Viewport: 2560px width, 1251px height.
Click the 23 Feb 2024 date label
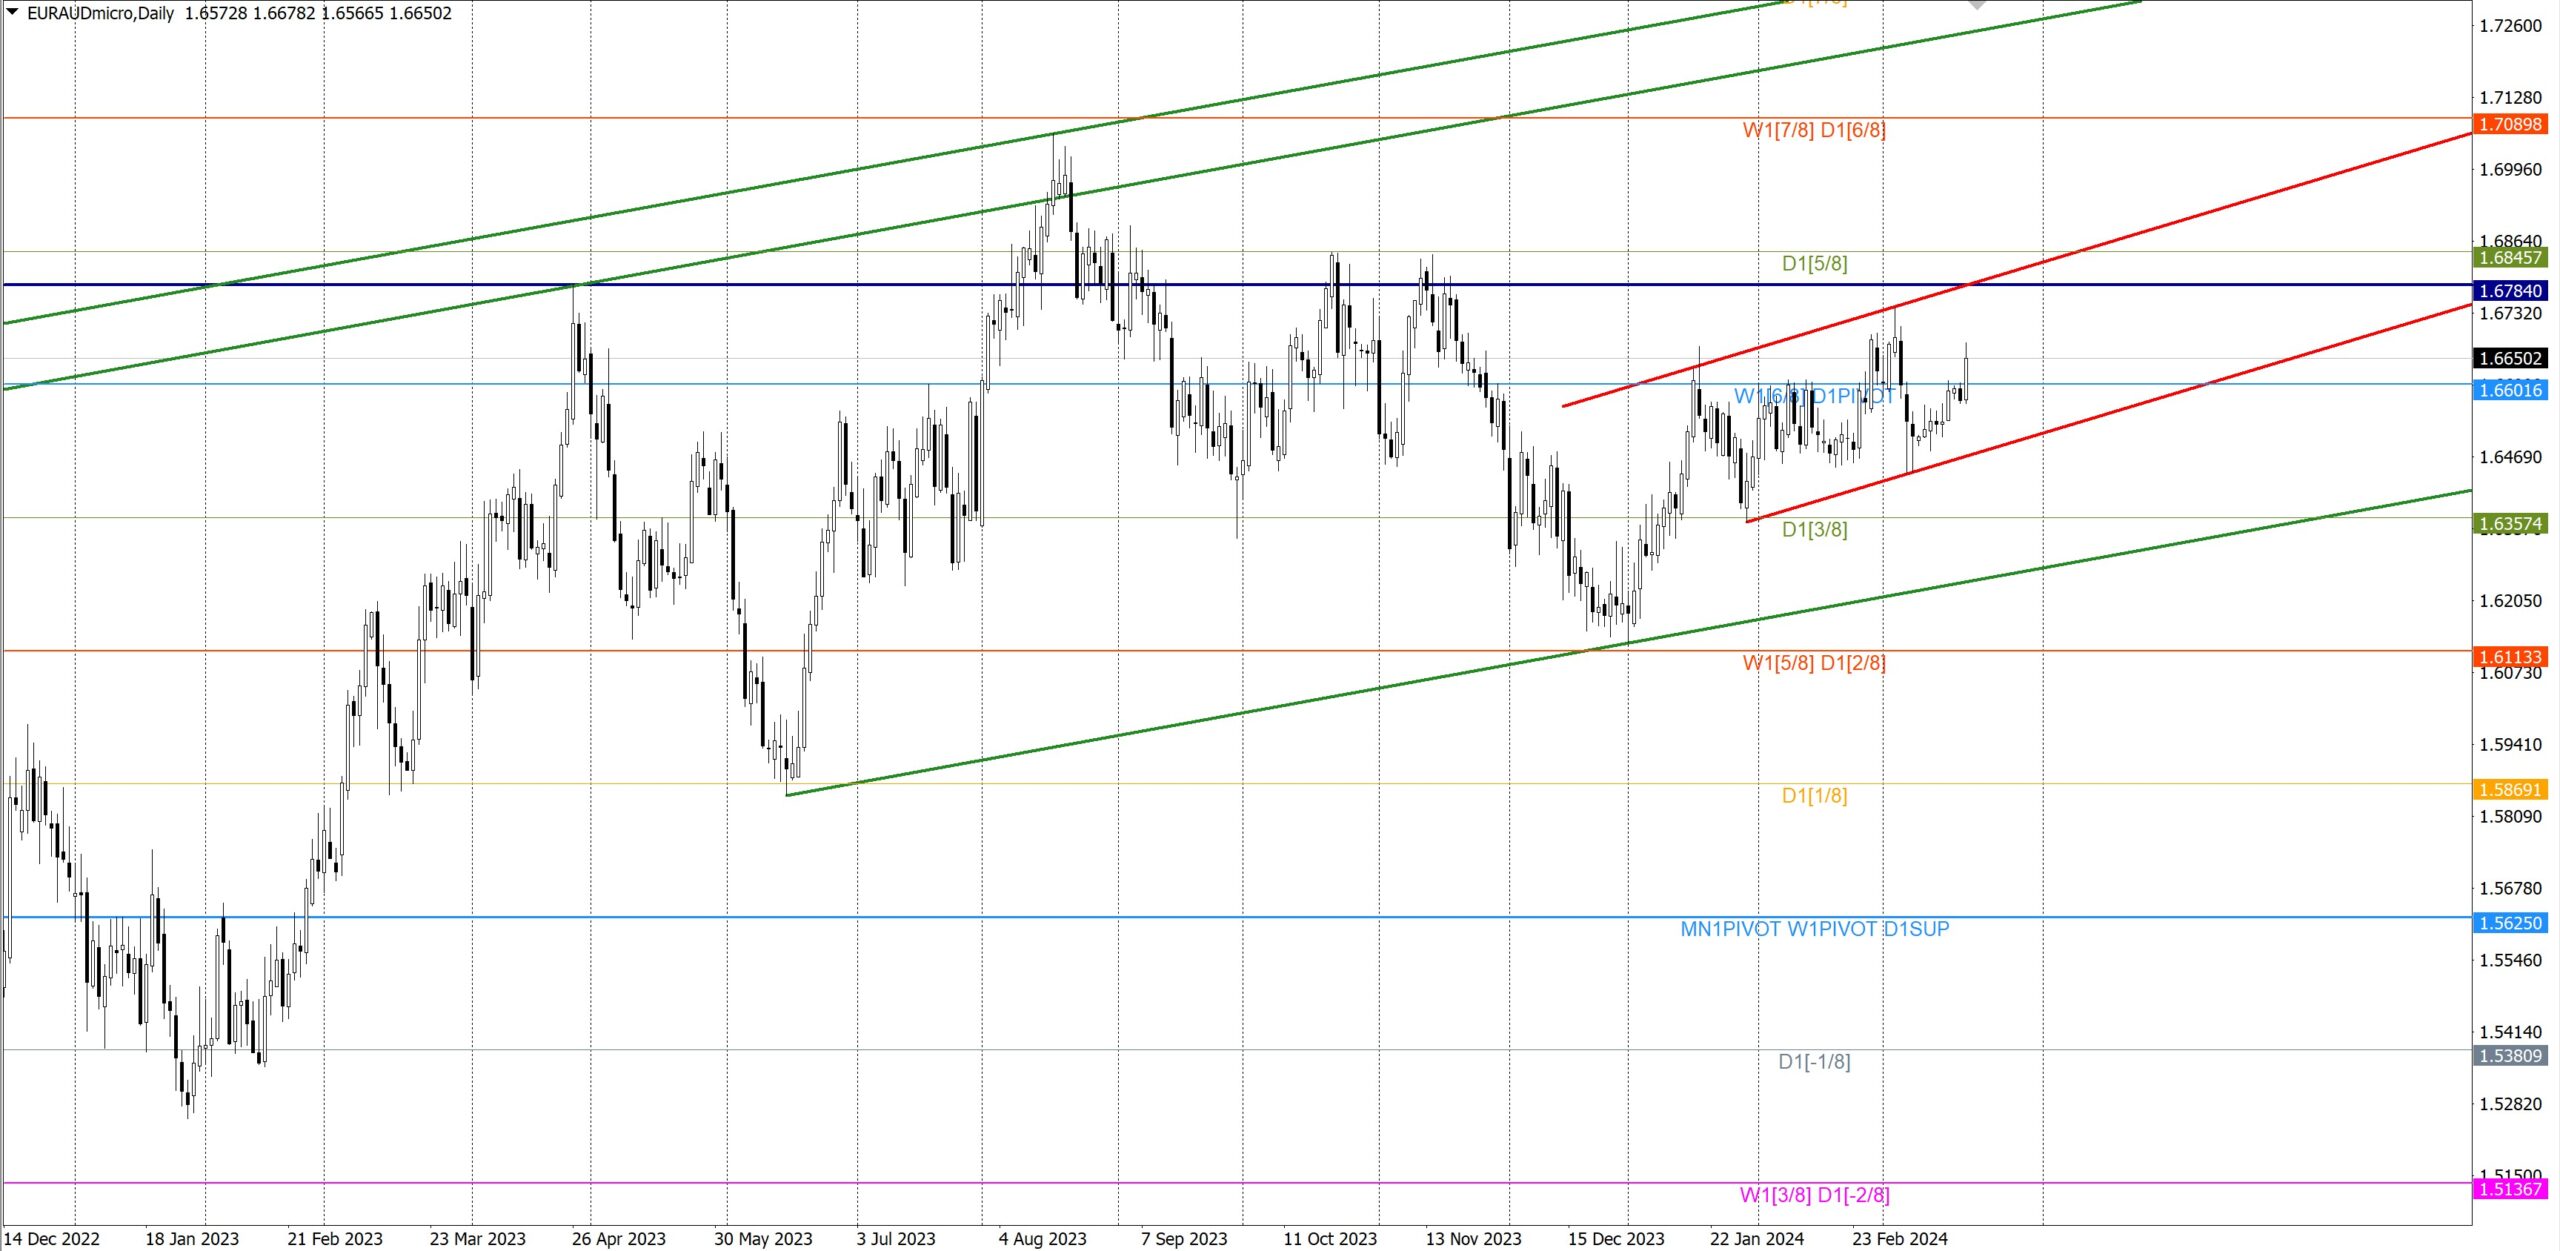pos(1899,1239)
